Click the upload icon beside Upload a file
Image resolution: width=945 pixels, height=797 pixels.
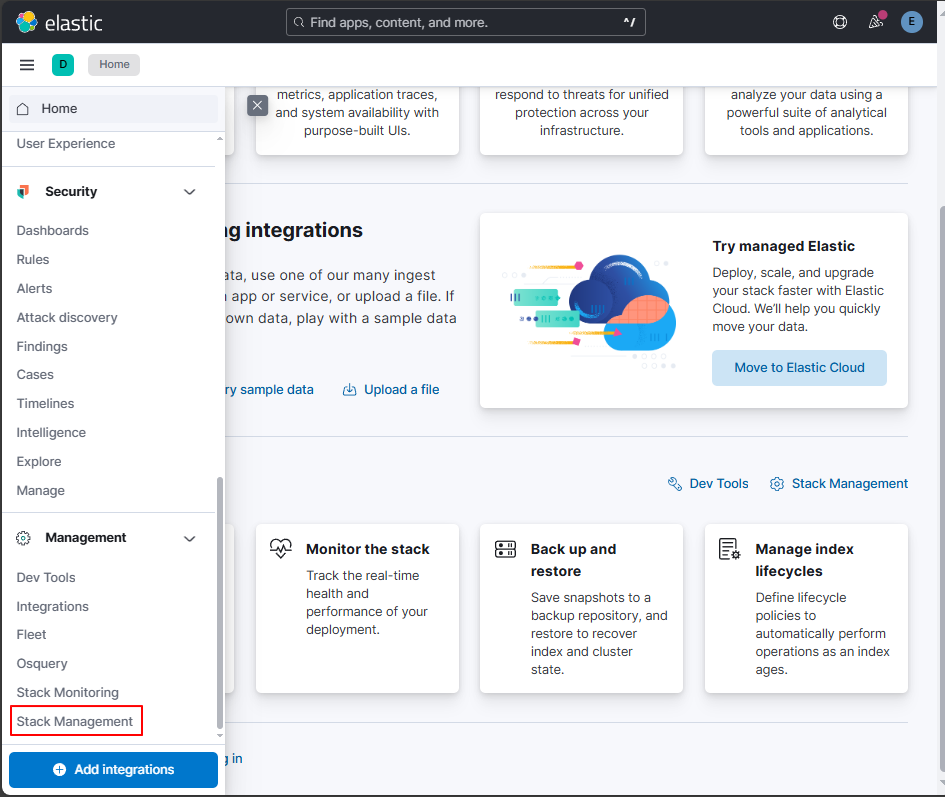350,389
